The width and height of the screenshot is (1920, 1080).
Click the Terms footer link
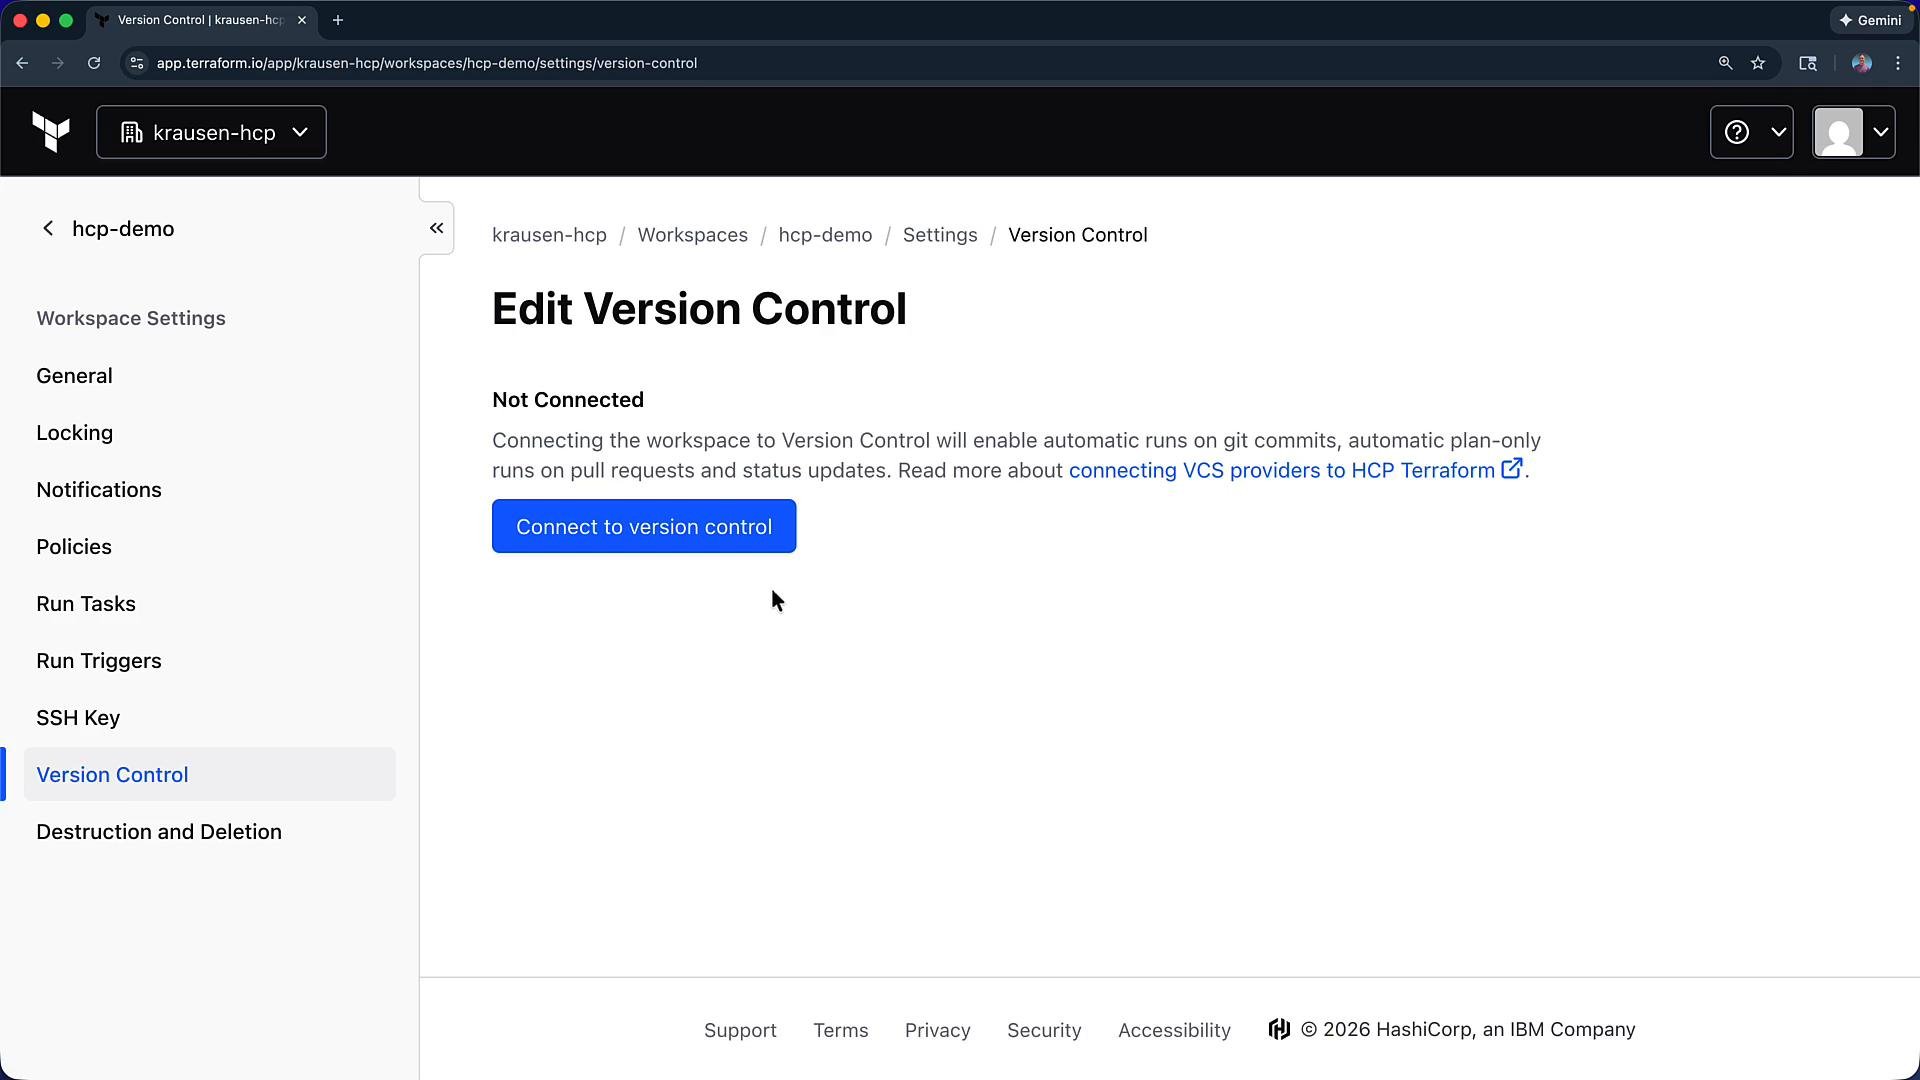841,1030
